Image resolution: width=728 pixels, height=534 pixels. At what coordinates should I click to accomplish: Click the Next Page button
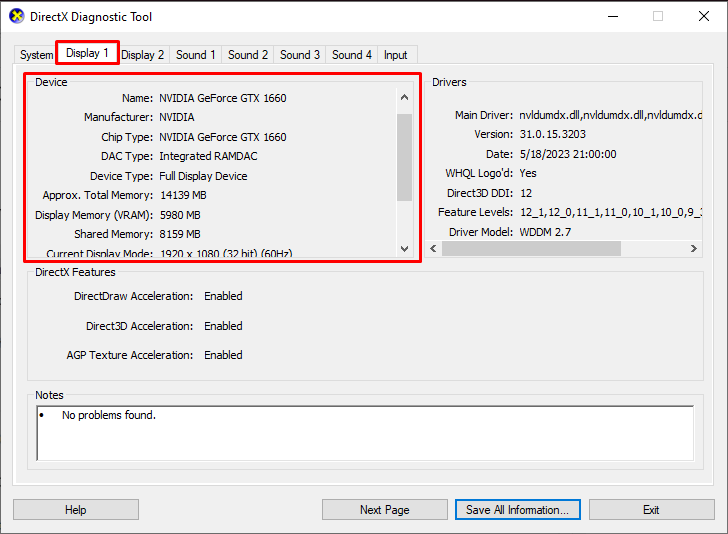384,510
